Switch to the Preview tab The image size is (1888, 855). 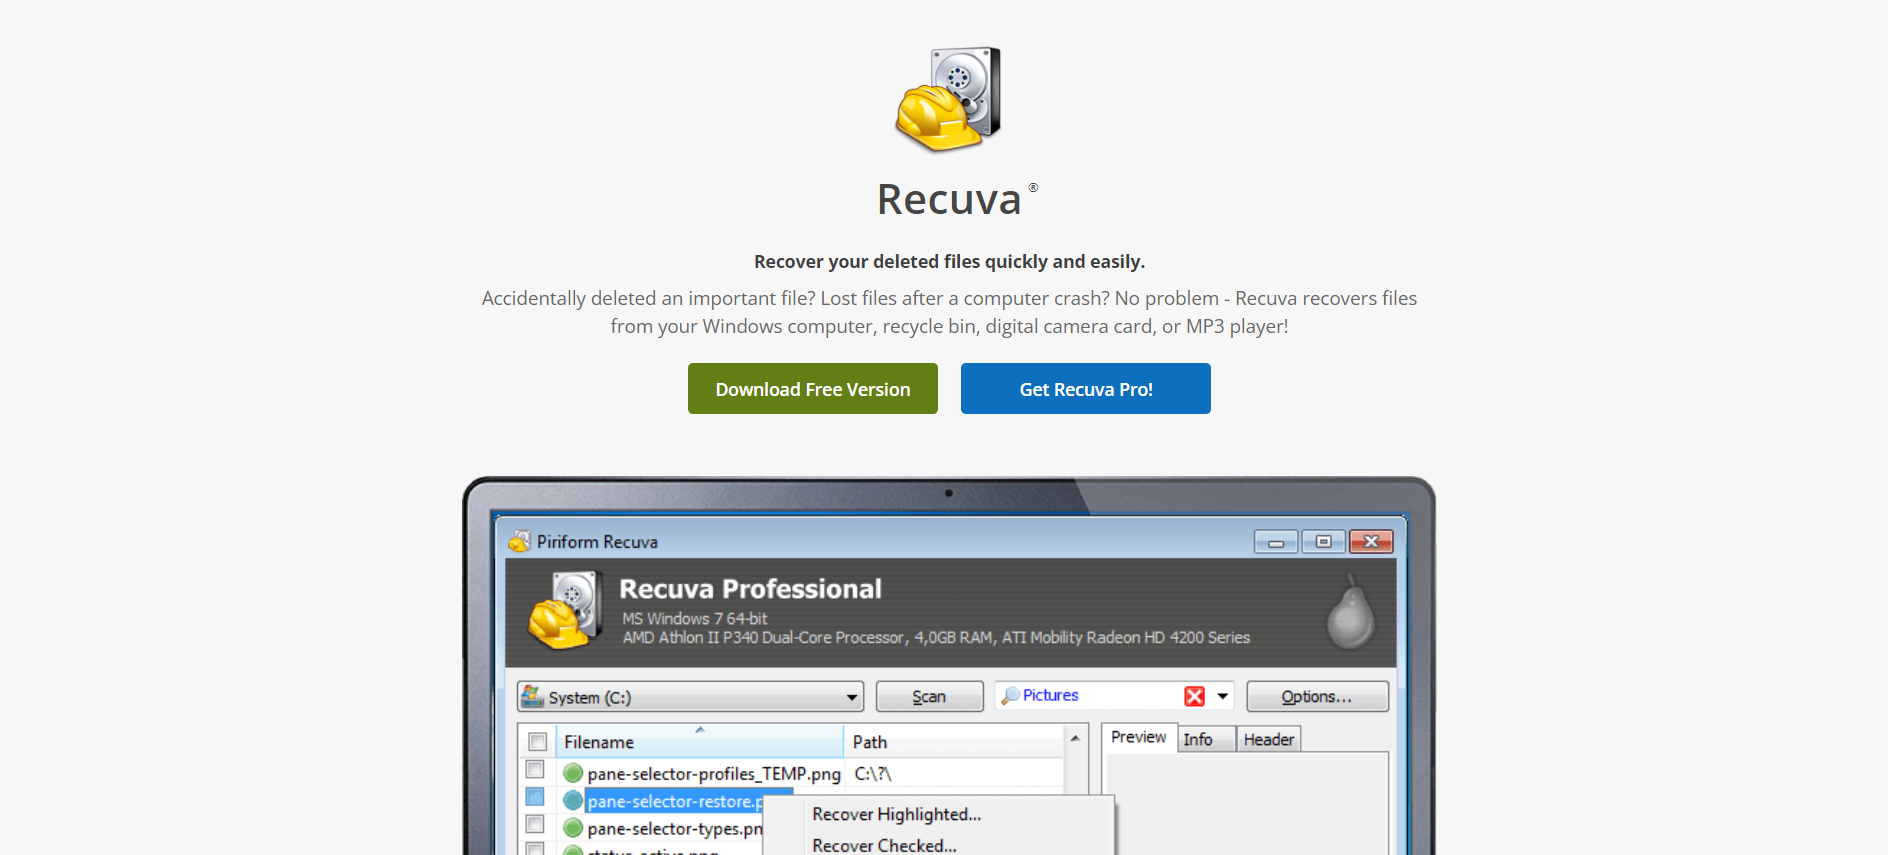click(1138, 737)
